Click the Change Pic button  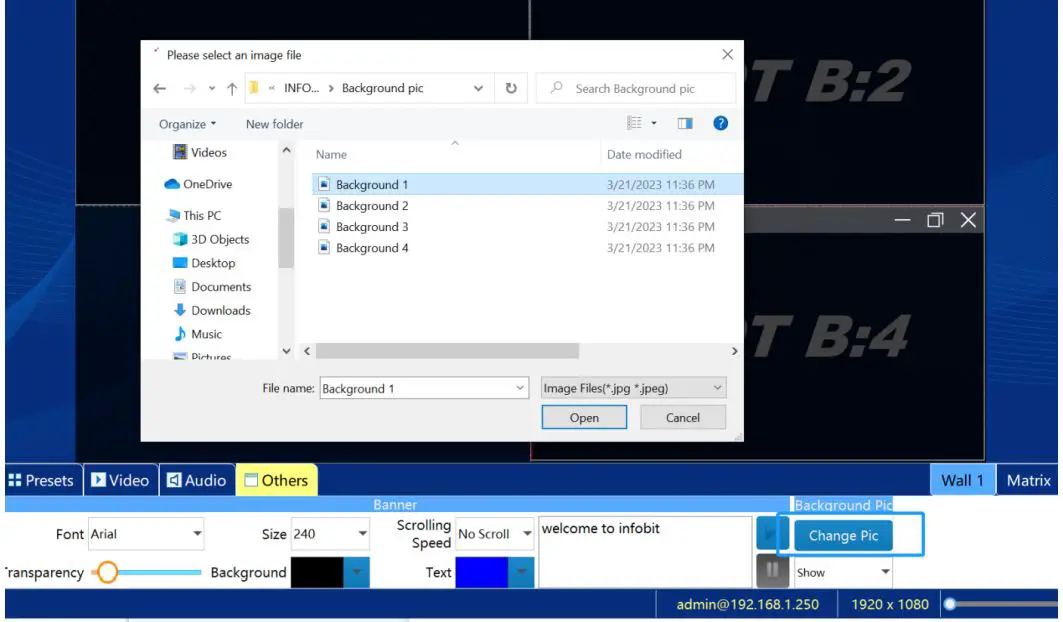pyautogui.click(x=843, y=535)
